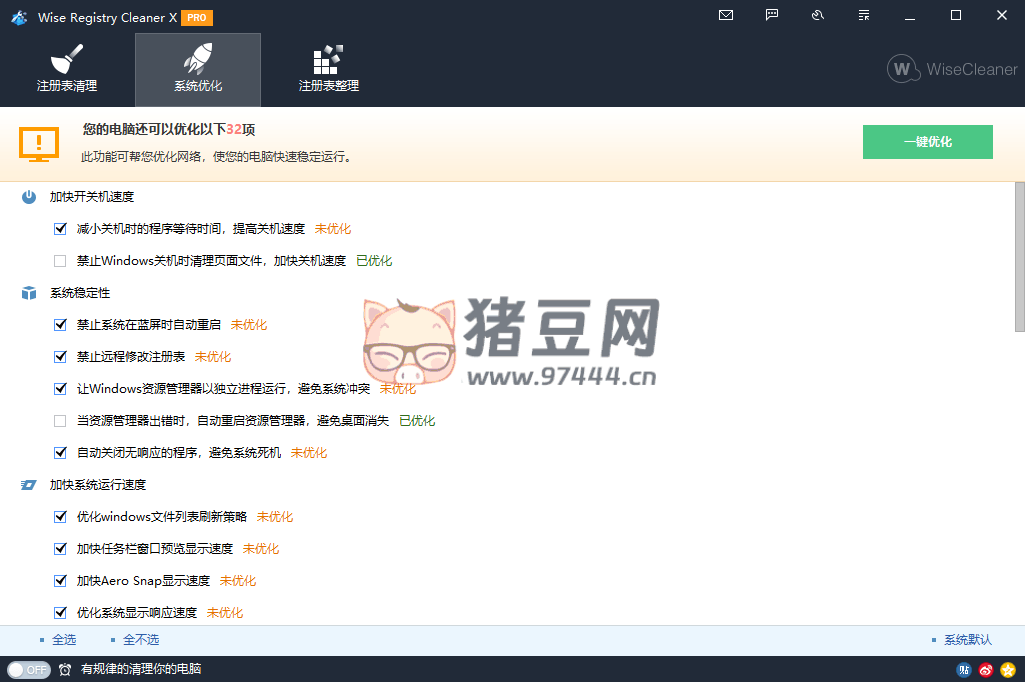Uncheck 禁止系统在蓝屏时自动重启 option

pyautogui.click(x=60, y=325)
